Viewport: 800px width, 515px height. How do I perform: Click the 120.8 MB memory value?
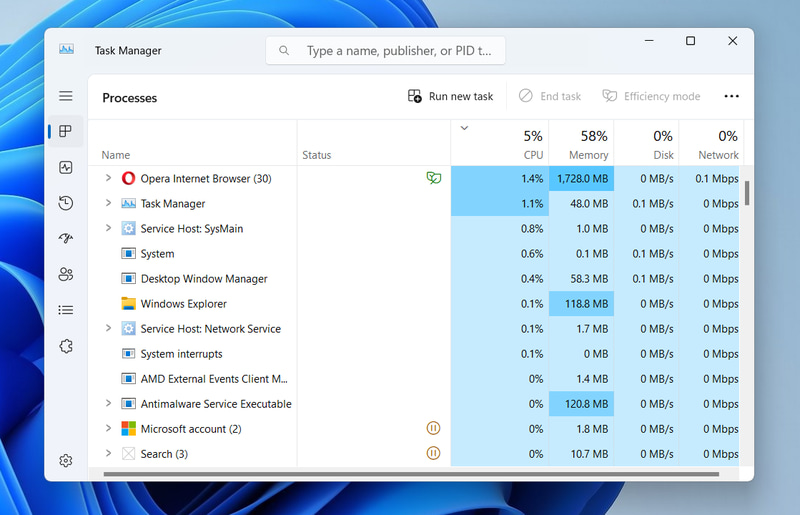(x=586, y=404)
